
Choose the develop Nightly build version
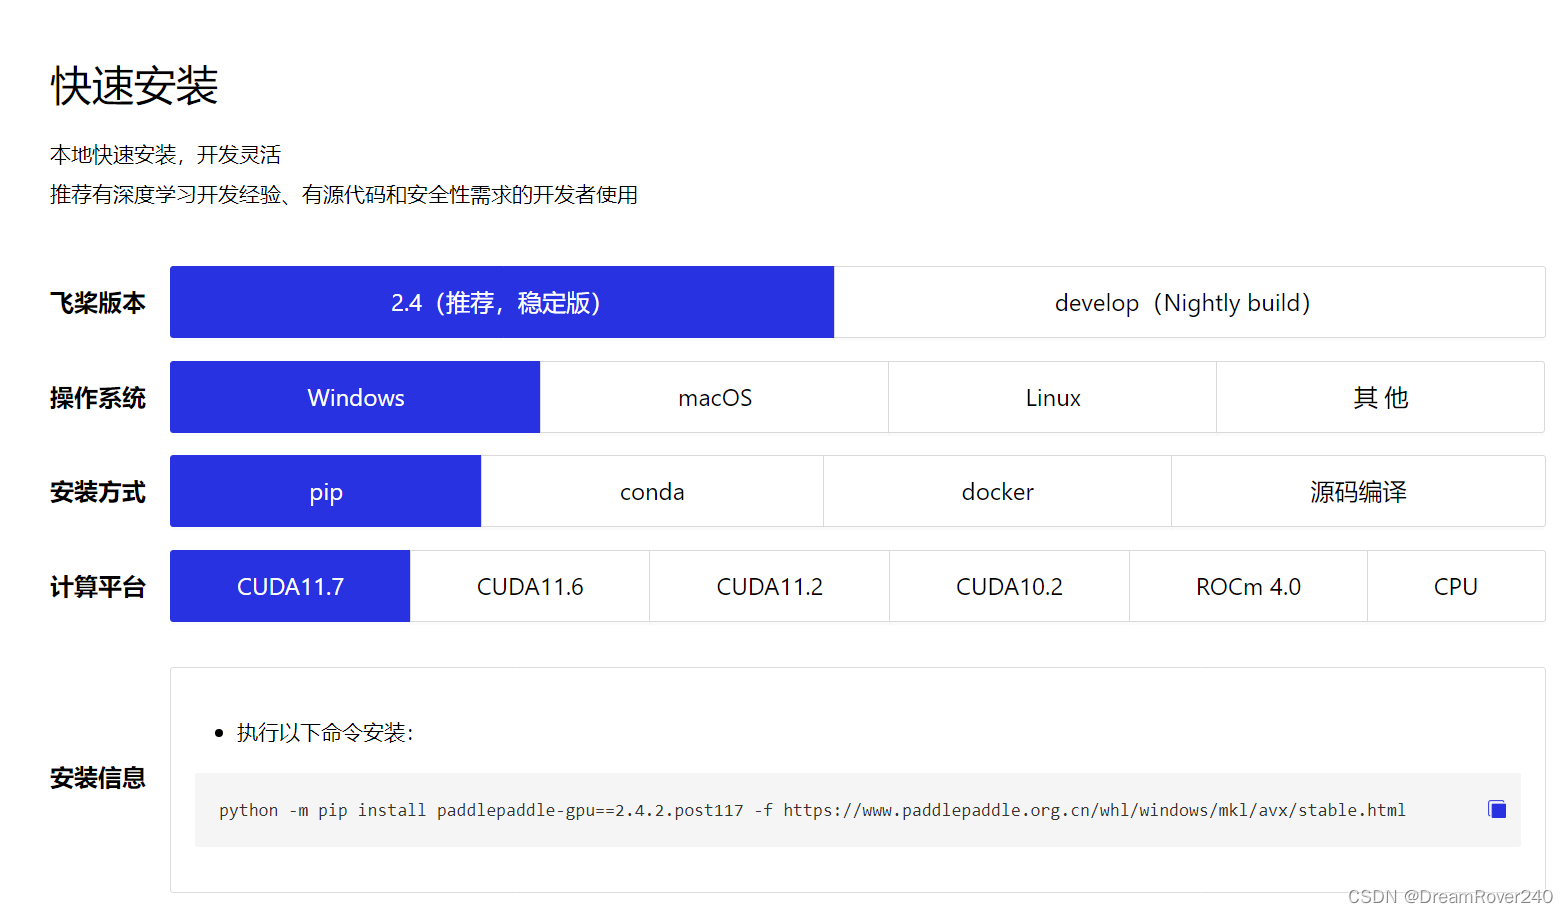pyautogui.click(x=1189, y=302)
